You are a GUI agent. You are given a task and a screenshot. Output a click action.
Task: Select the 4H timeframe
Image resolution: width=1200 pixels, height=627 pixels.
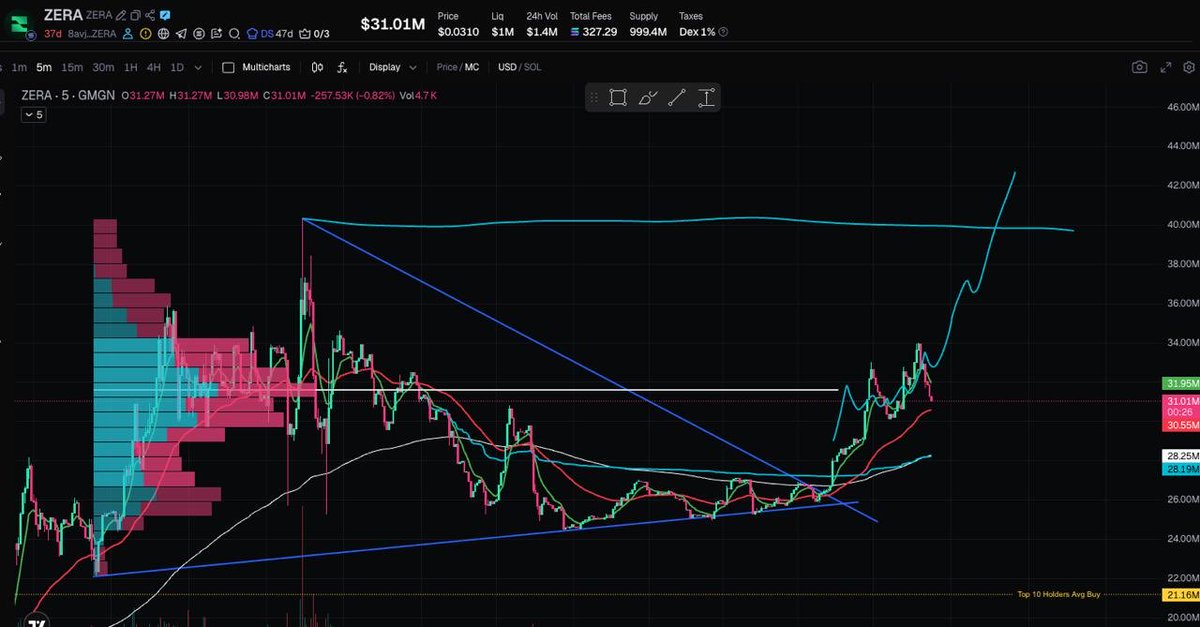(153, 67)
